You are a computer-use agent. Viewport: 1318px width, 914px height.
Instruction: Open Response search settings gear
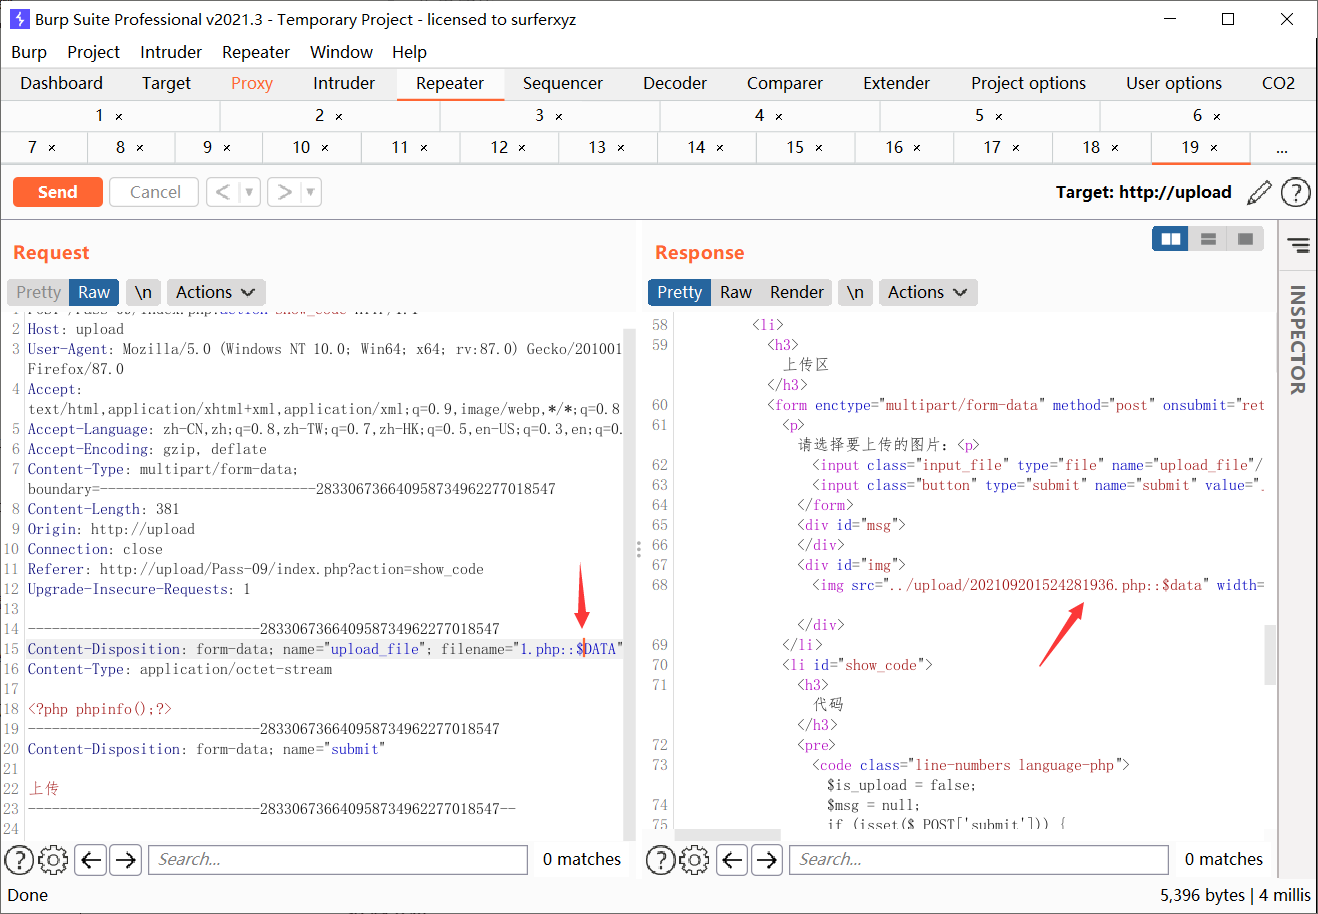695,859
